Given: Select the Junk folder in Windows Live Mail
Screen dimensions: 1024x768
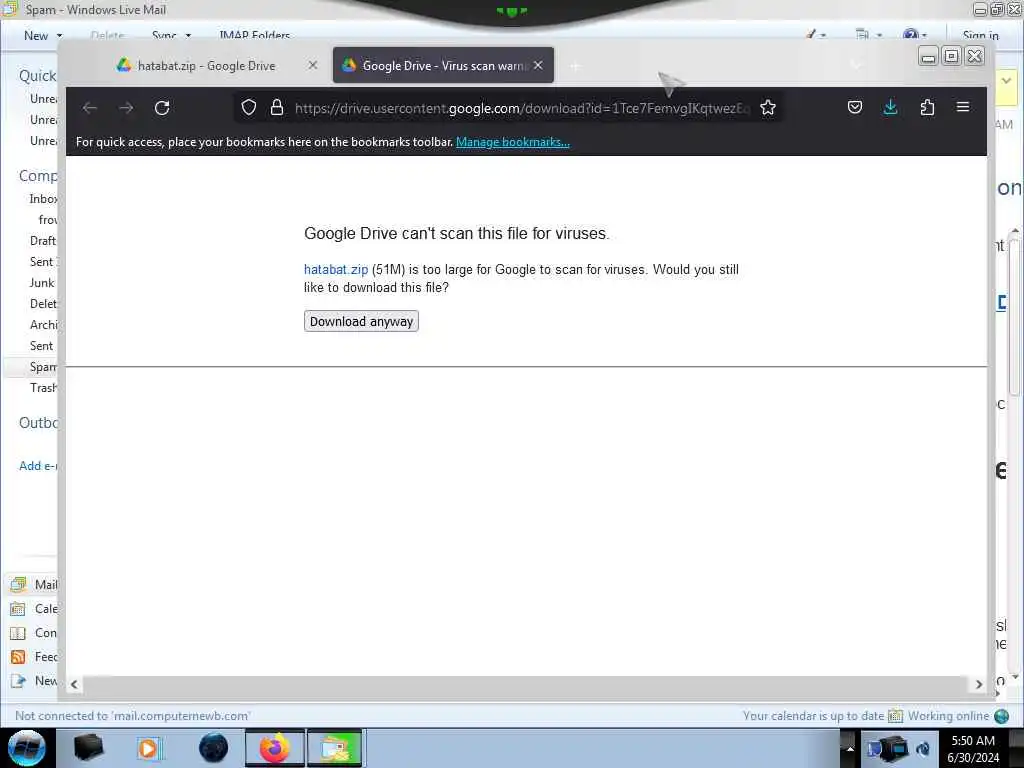Looking at the screenshot, I should click(42, 283).
